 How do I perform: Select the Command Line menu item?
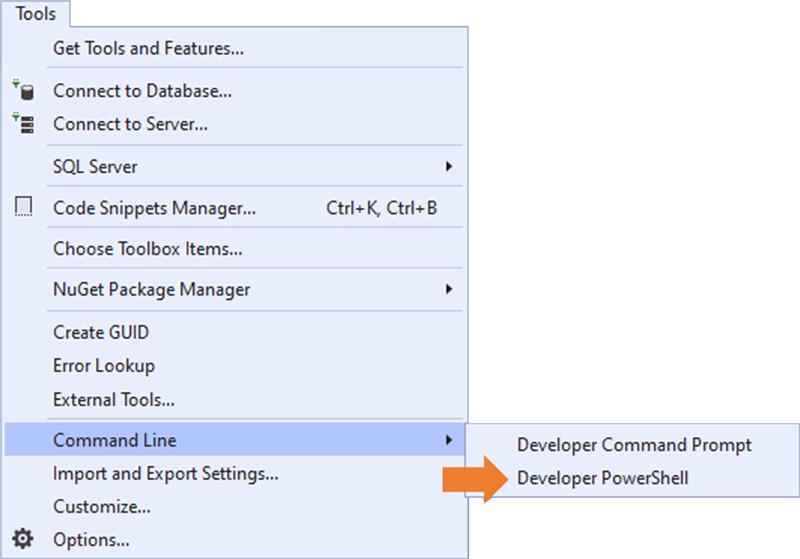coord(235,440)
